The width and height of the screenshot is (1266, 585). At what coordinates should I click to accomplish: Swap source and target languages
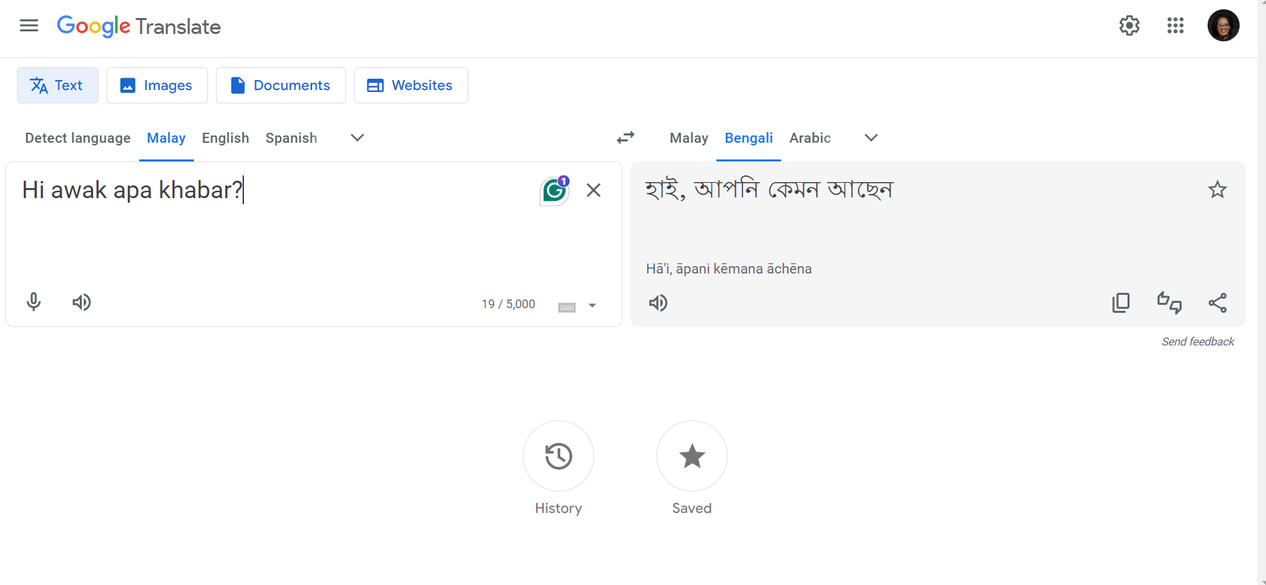(x=626, y=138)
